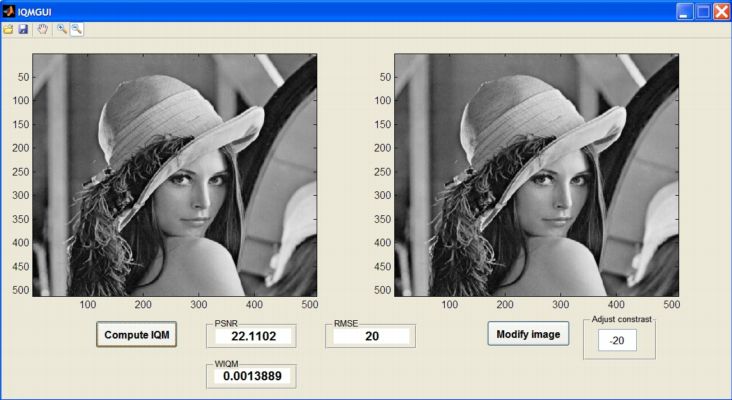732x400 pixels.
Task: Click the y-axis tick 250 of left image
Action: point(21,172)
